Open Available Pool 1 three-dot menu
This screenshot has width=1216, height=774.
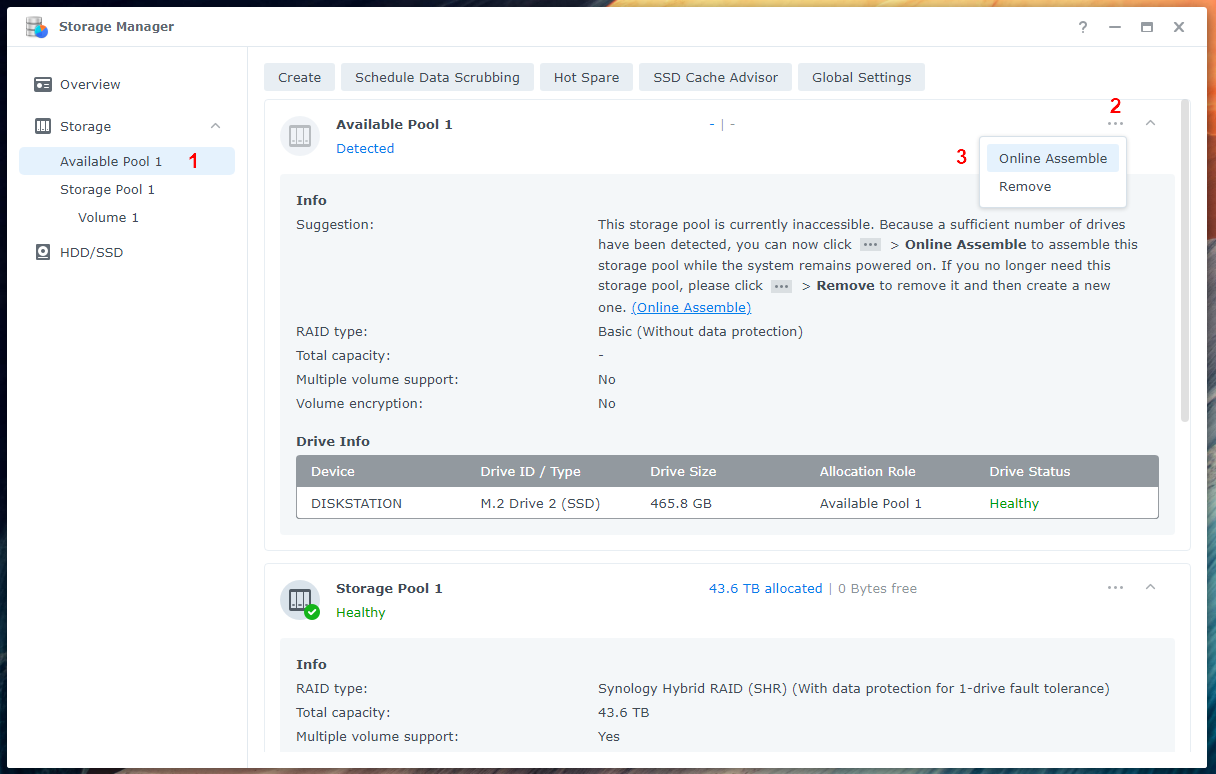(x=1115, y=124)
